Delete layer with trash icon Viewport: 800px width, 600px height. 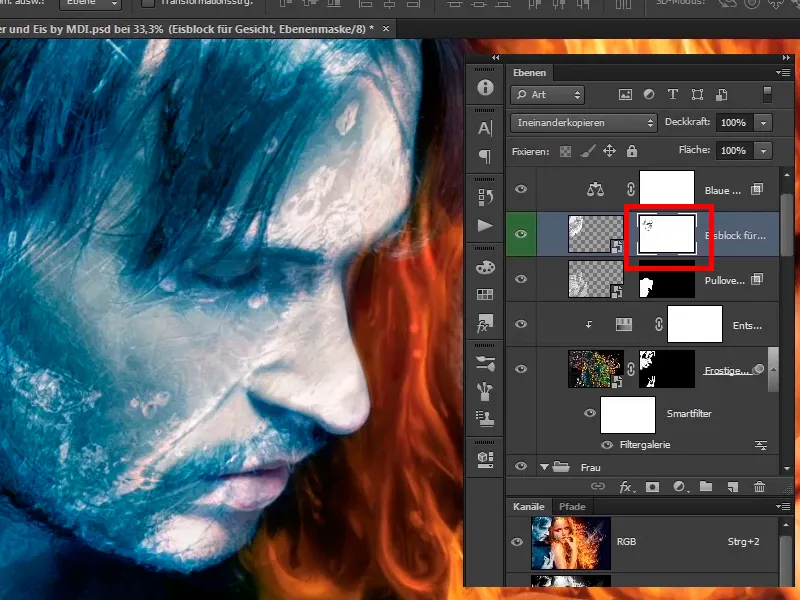pyautogui.click(x=759, y=487)
